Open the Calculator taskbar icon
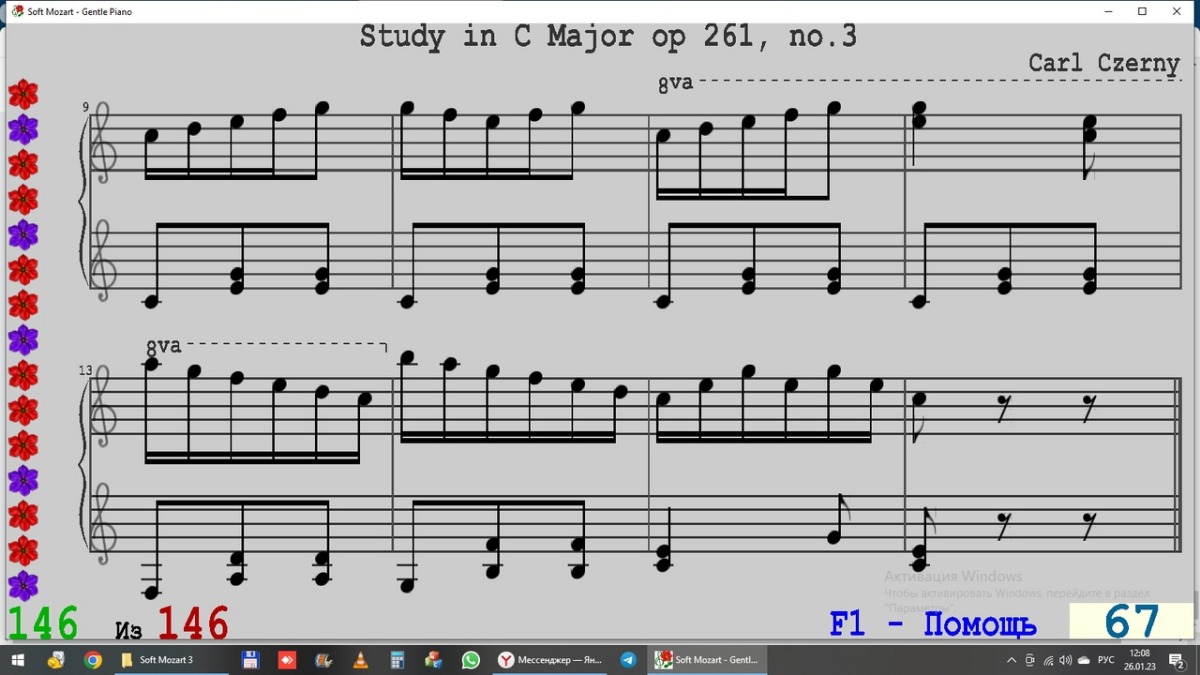 pyautogui.click(x=397, y=660)
